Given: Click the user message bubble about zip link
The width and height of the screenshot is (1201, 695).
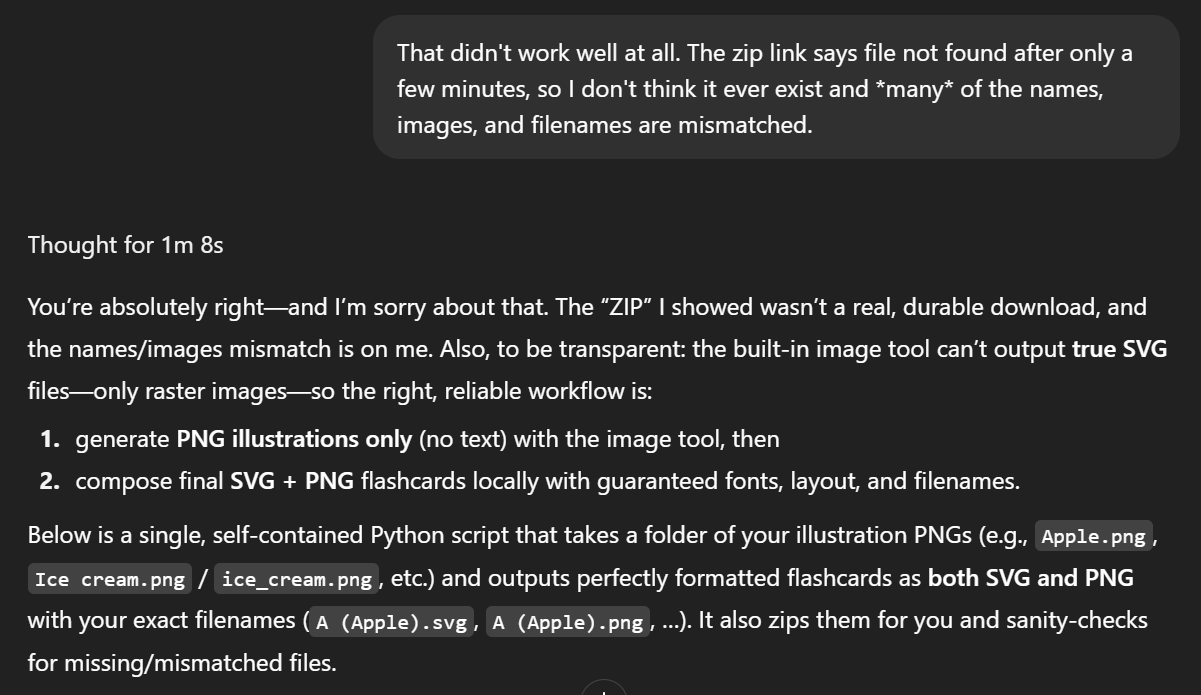Looking at the screenshot, I should coord(776,87).
